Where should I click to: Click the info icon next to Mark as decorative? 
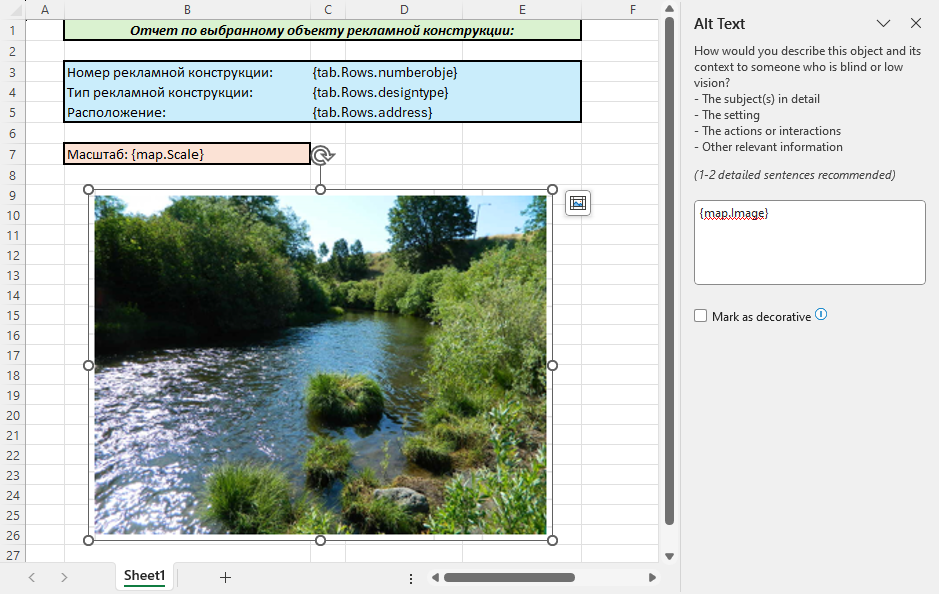tap(821, 315)
